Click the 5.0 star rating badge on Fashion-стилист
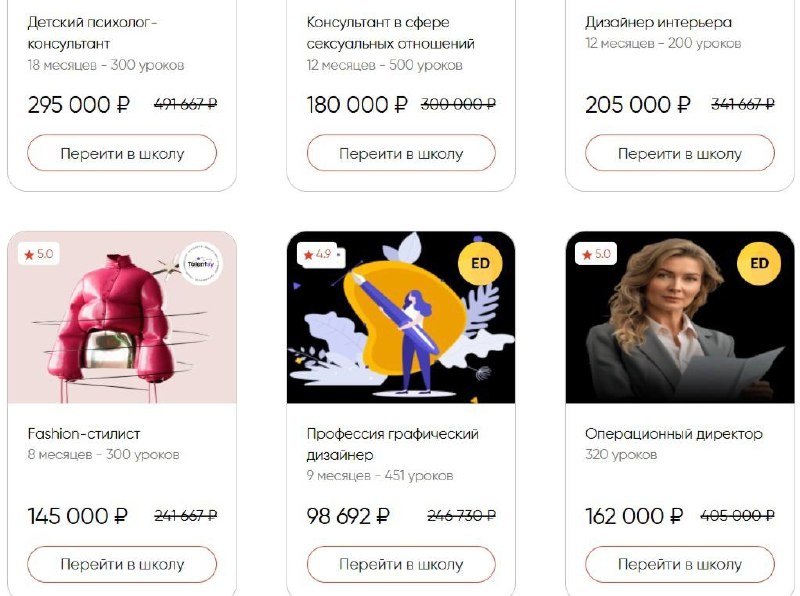 (x=38, y=254)
